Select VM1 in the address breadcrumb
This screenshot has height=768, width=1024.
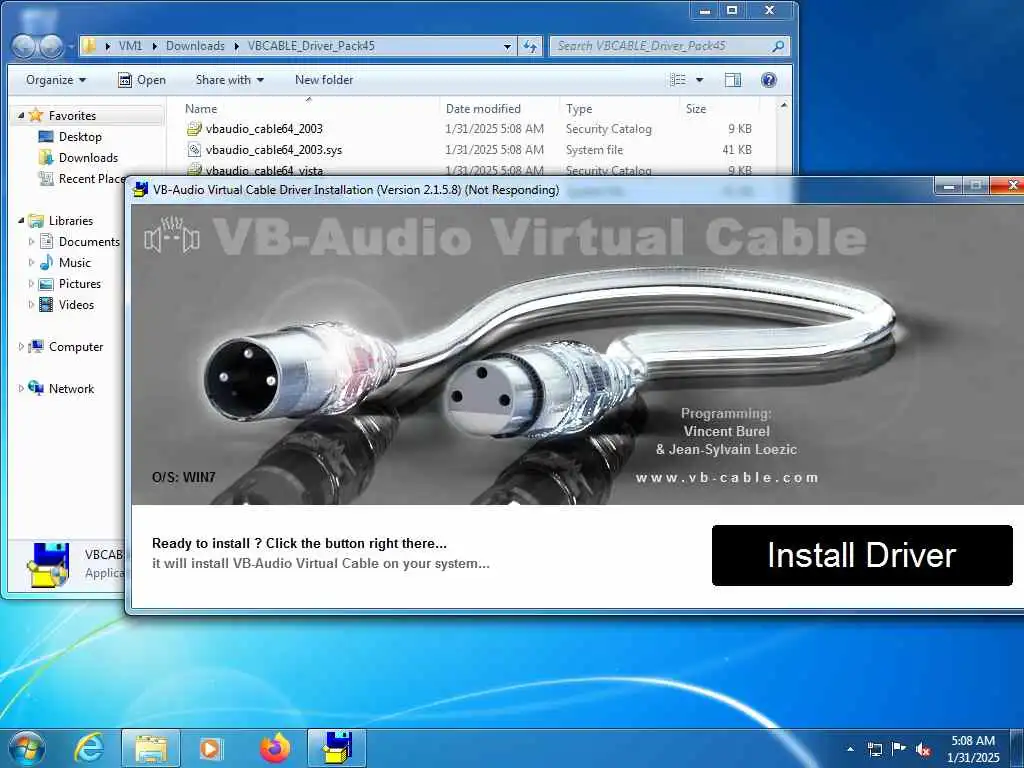tap(130, 46)
